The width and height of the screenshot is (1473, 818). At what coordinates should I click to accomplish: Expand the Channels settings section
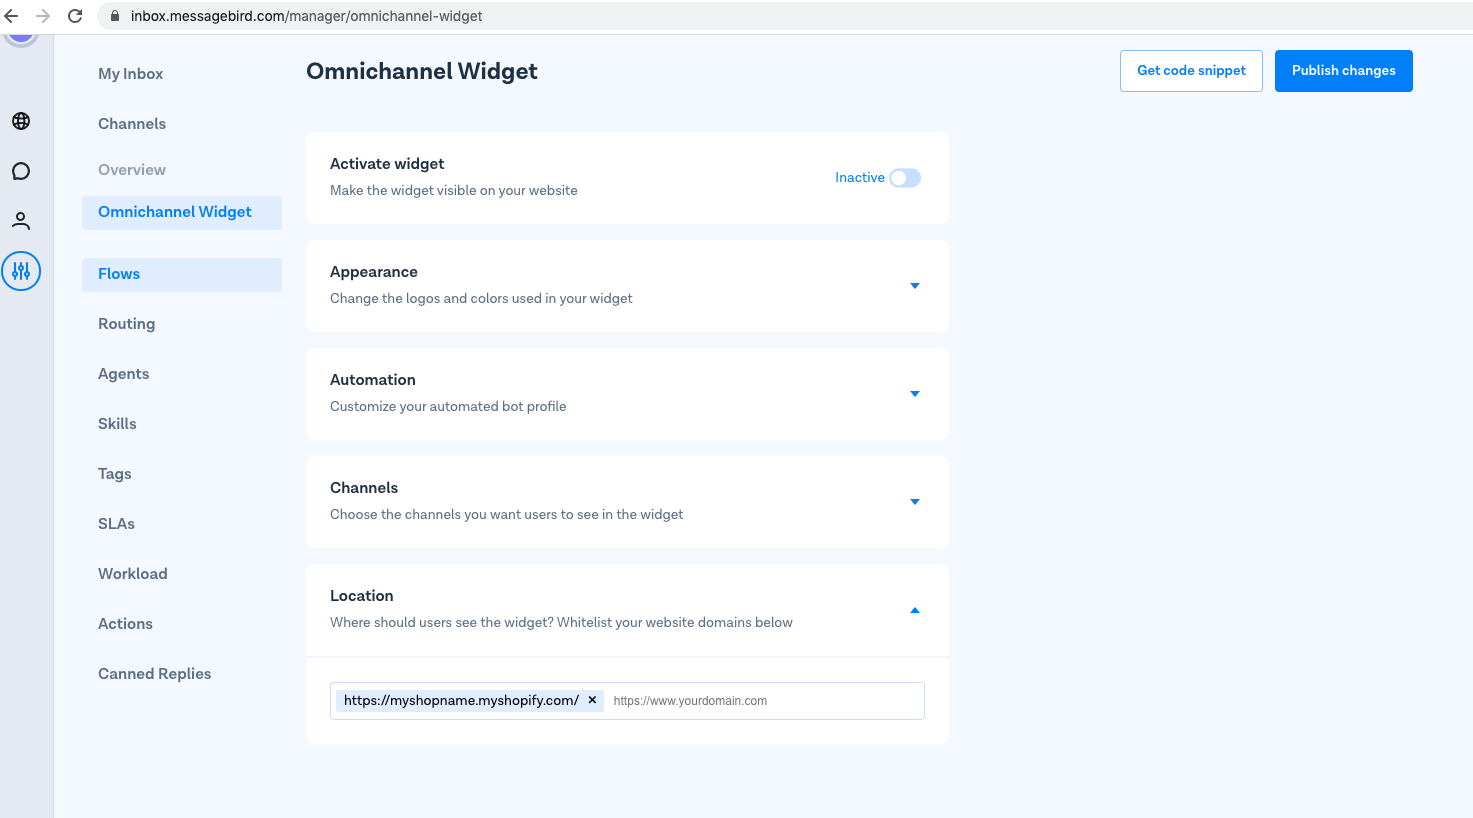(x=914, y=502)
